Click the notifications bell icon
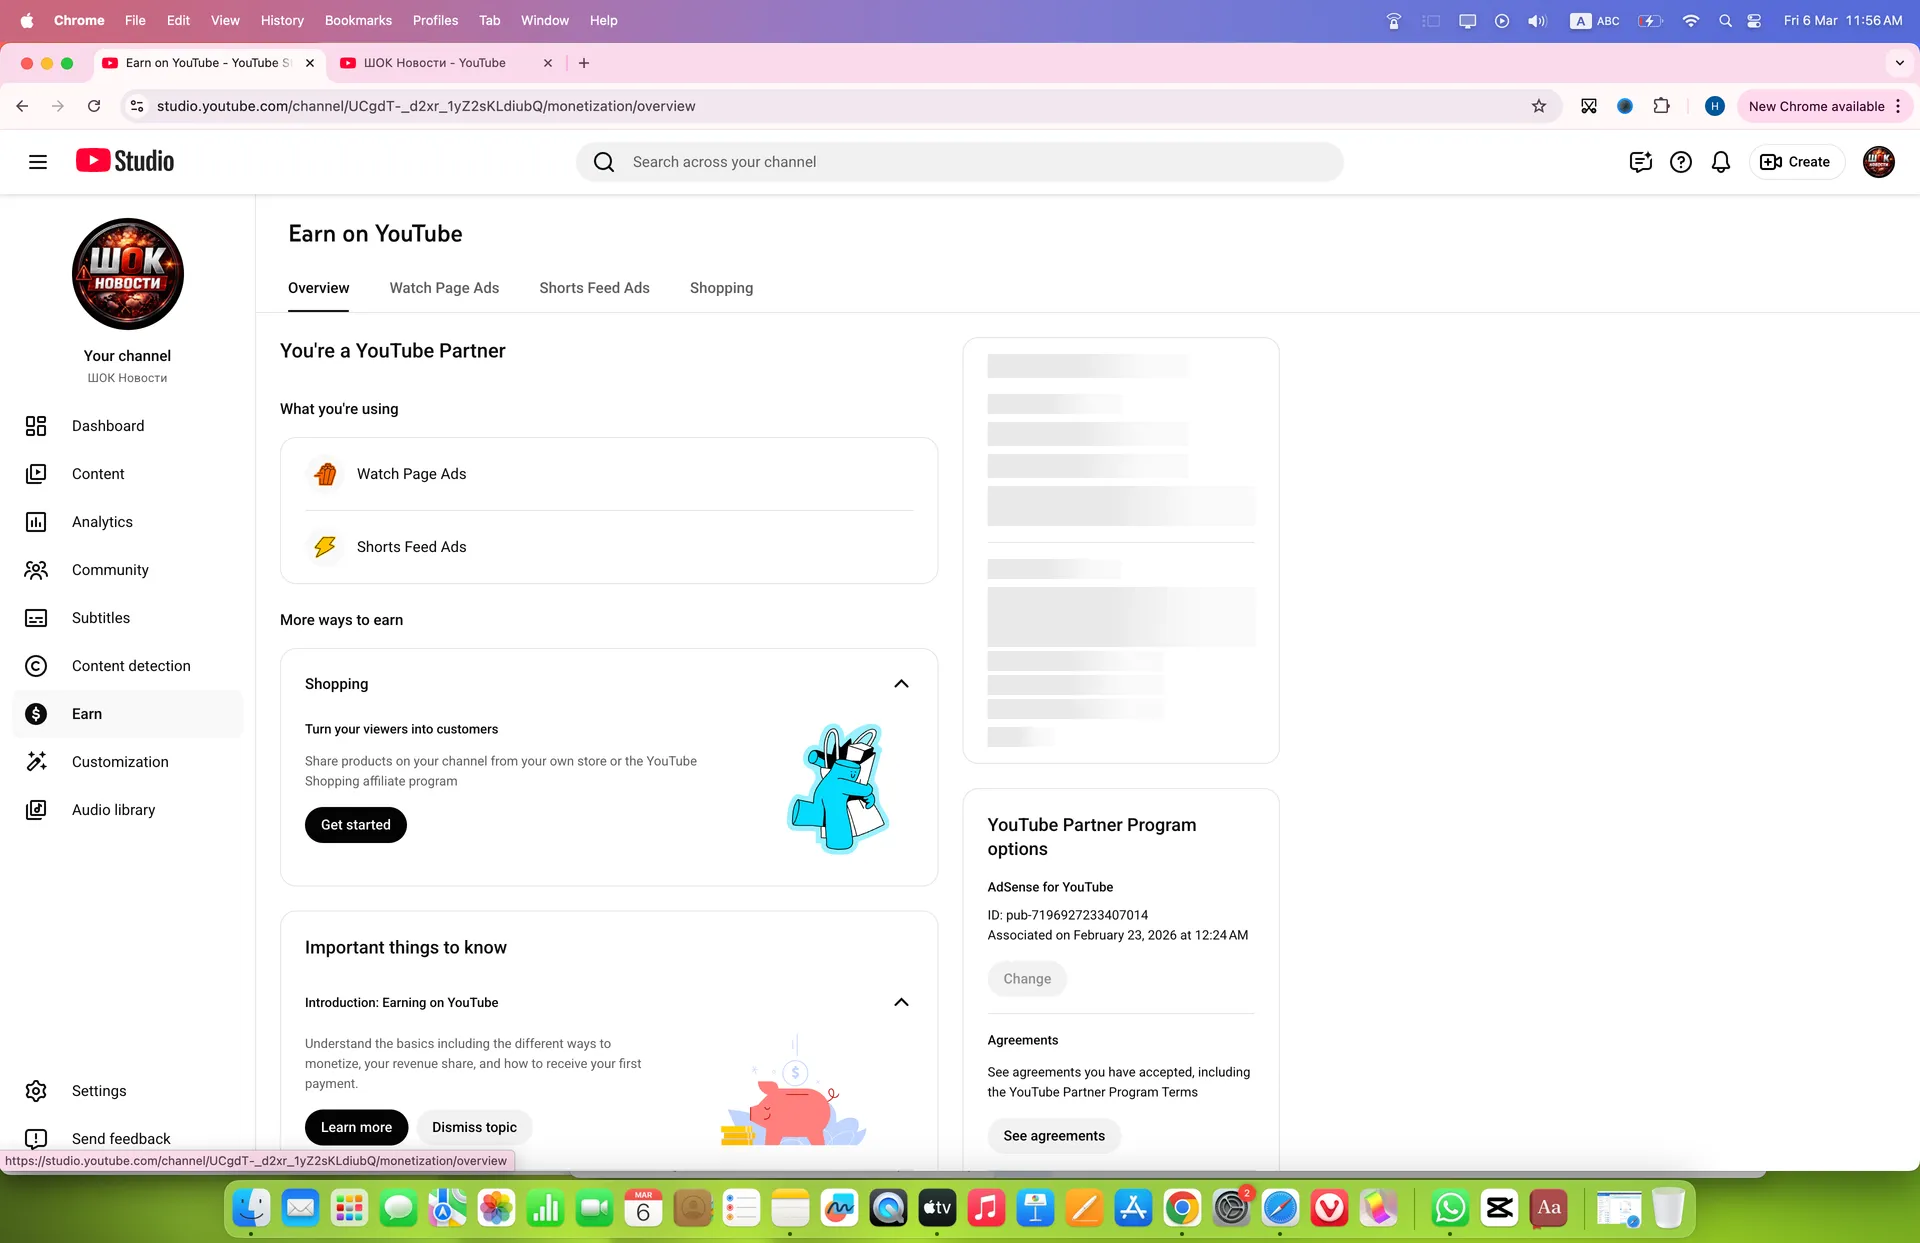 coord(1720,162)
